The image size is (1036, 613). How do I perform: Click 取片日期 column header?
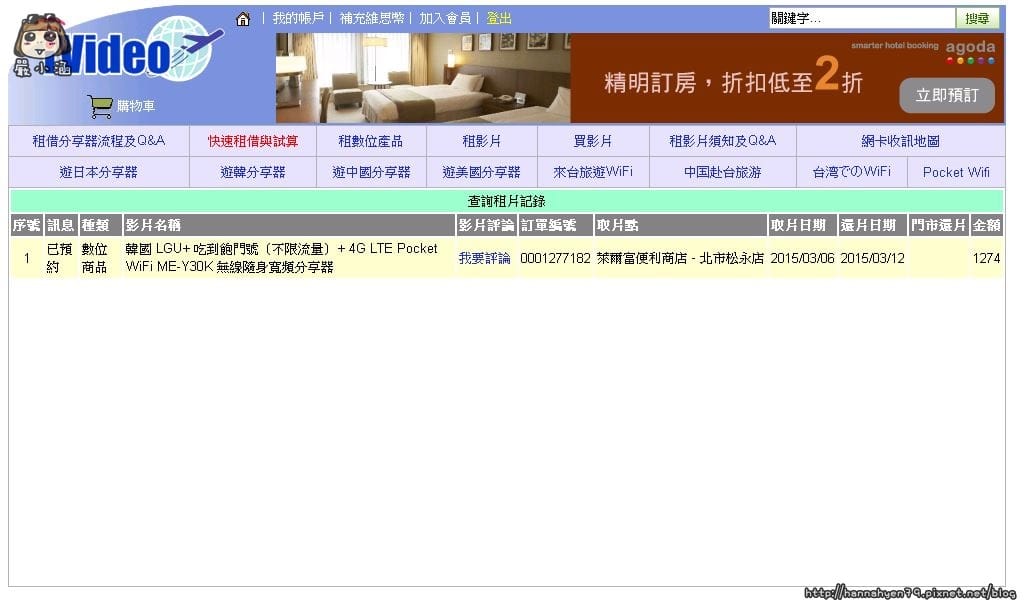pyautogui.click(x=802, y=225)
